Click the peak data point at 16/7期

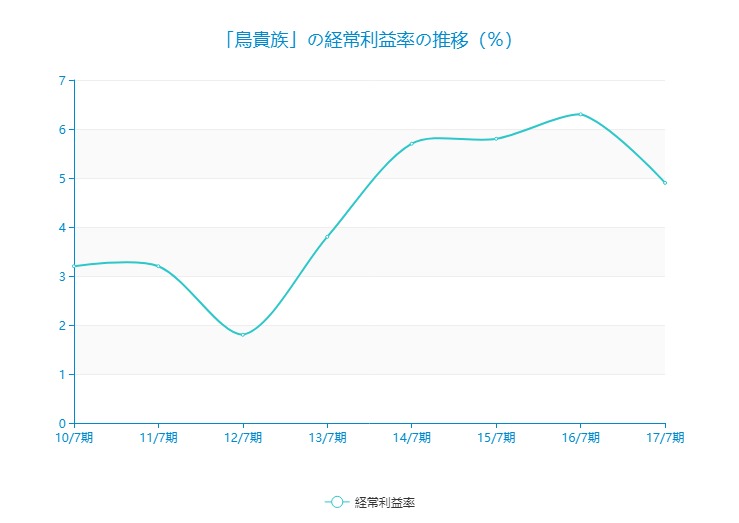pos(580,114)
